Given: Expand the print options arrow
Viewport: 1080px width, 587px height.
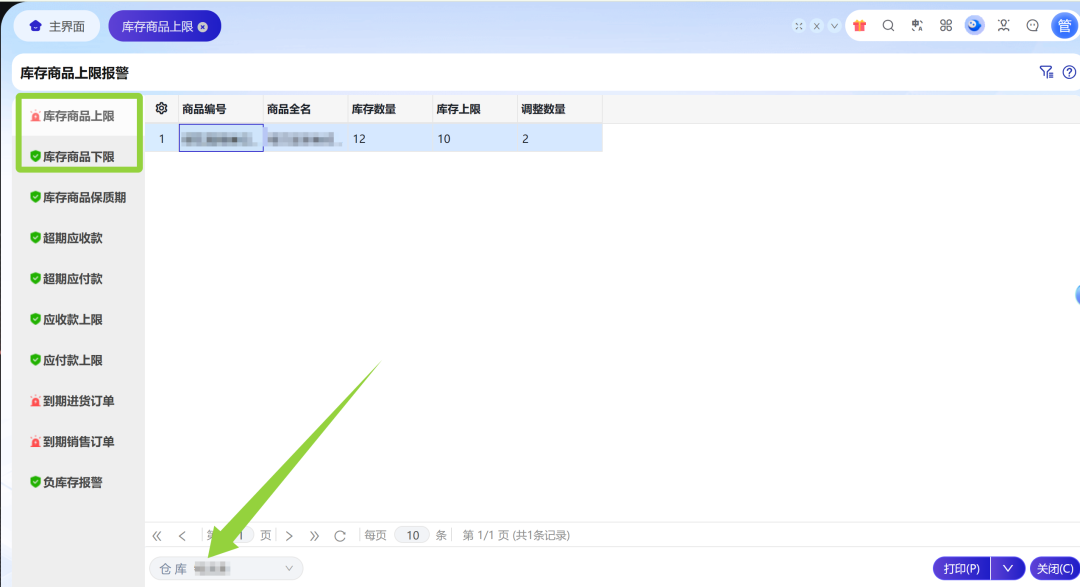Looking at the screenshot, I should coord(1008,568).
